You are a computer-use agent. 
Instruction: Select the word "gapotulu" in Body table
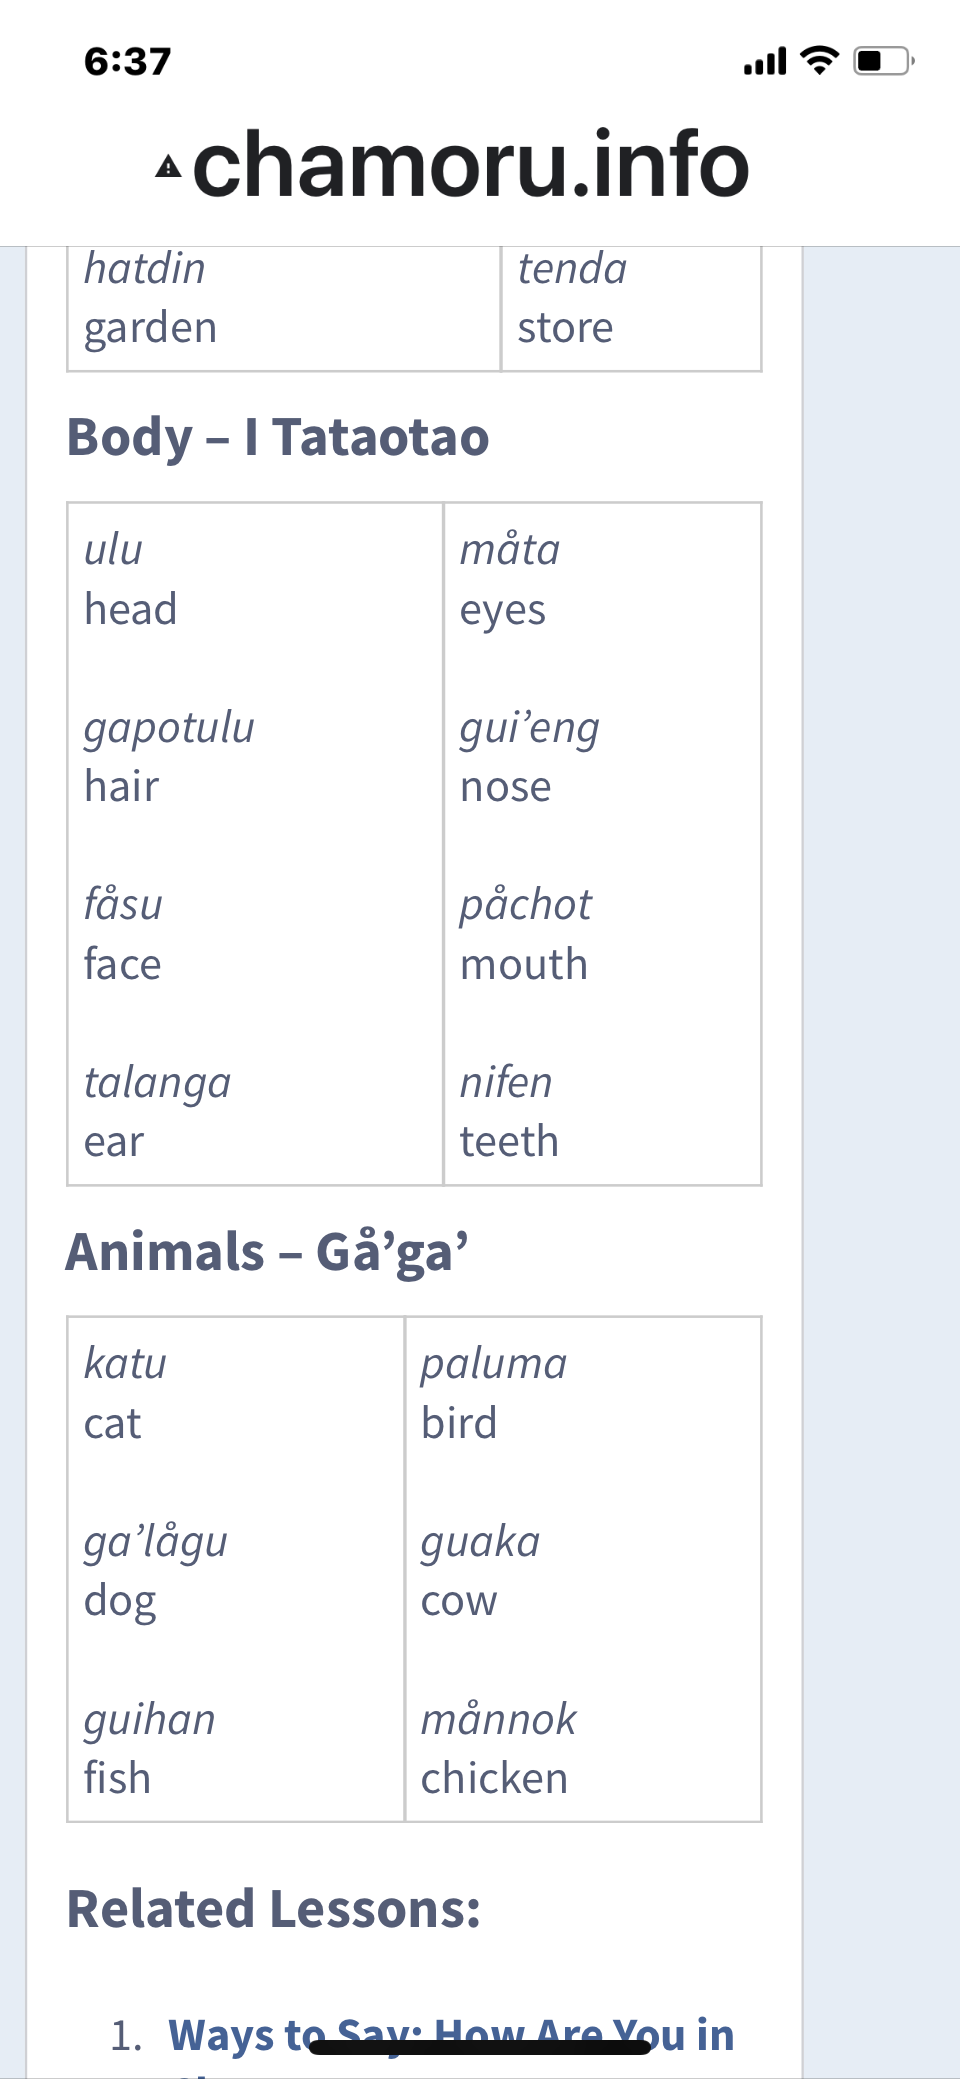point(169,728)
